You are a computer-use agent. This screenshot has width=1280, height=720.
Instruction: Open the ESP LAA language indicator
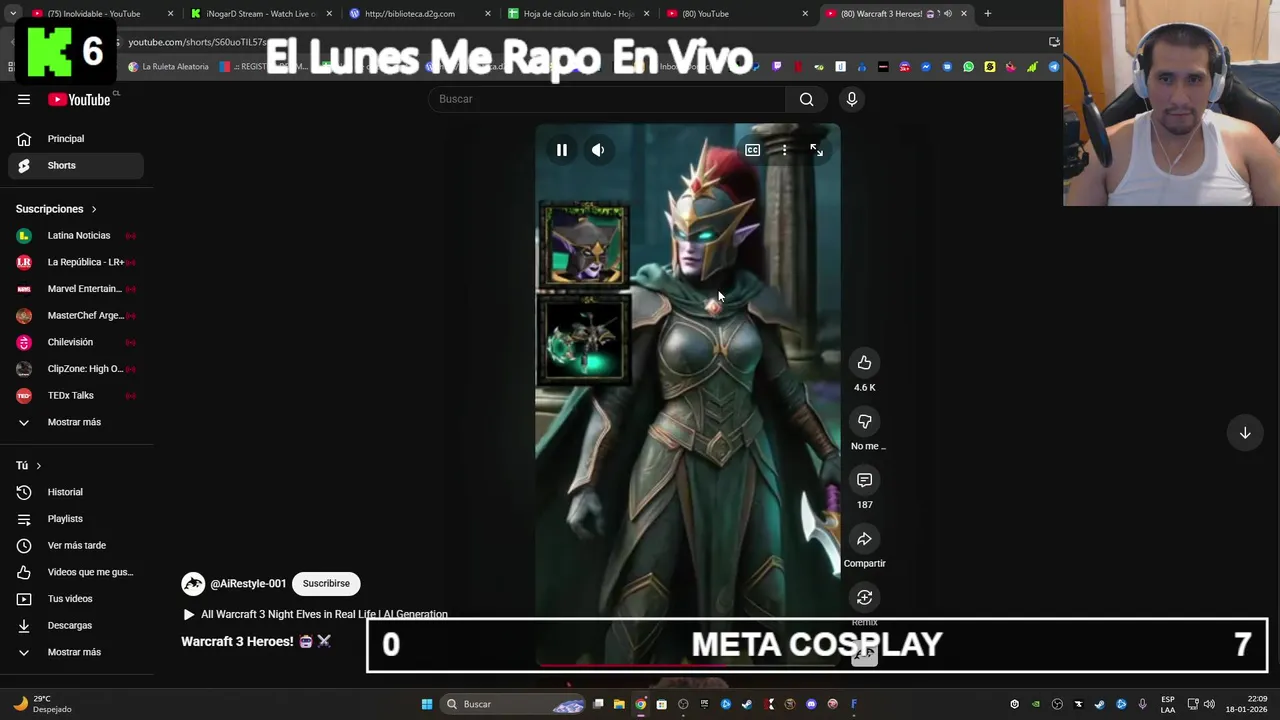tap(1168, 704)
